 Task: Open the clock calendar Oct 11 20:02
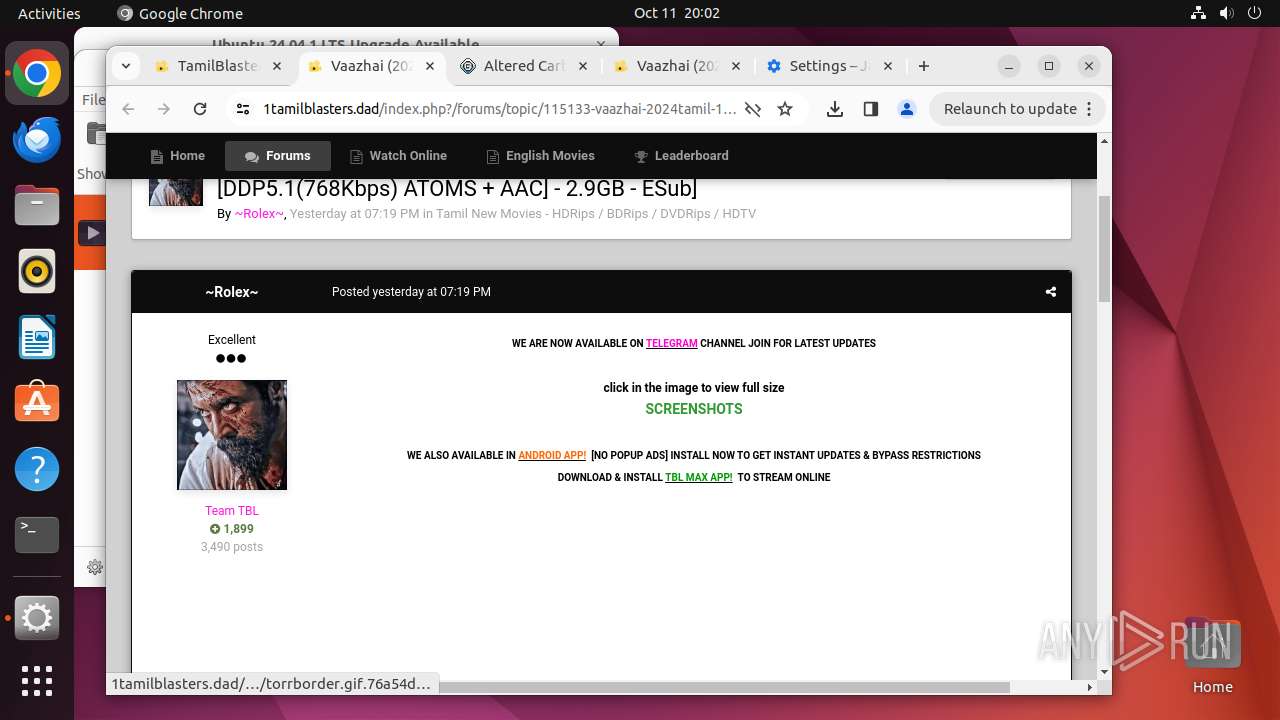point(676,13)
